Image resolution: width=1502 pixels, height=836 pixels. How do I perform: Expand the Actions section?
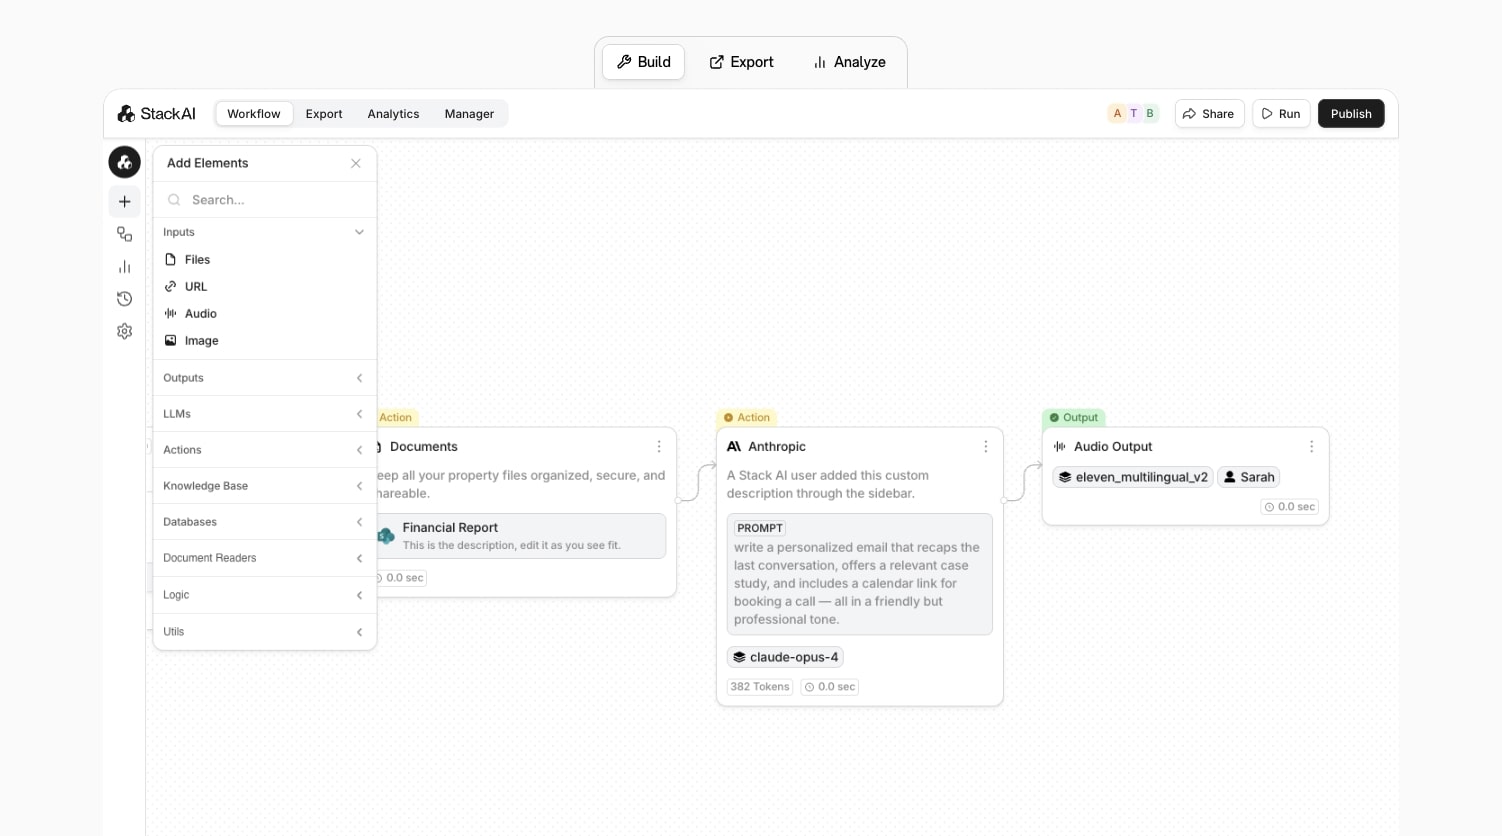[265, 450]
